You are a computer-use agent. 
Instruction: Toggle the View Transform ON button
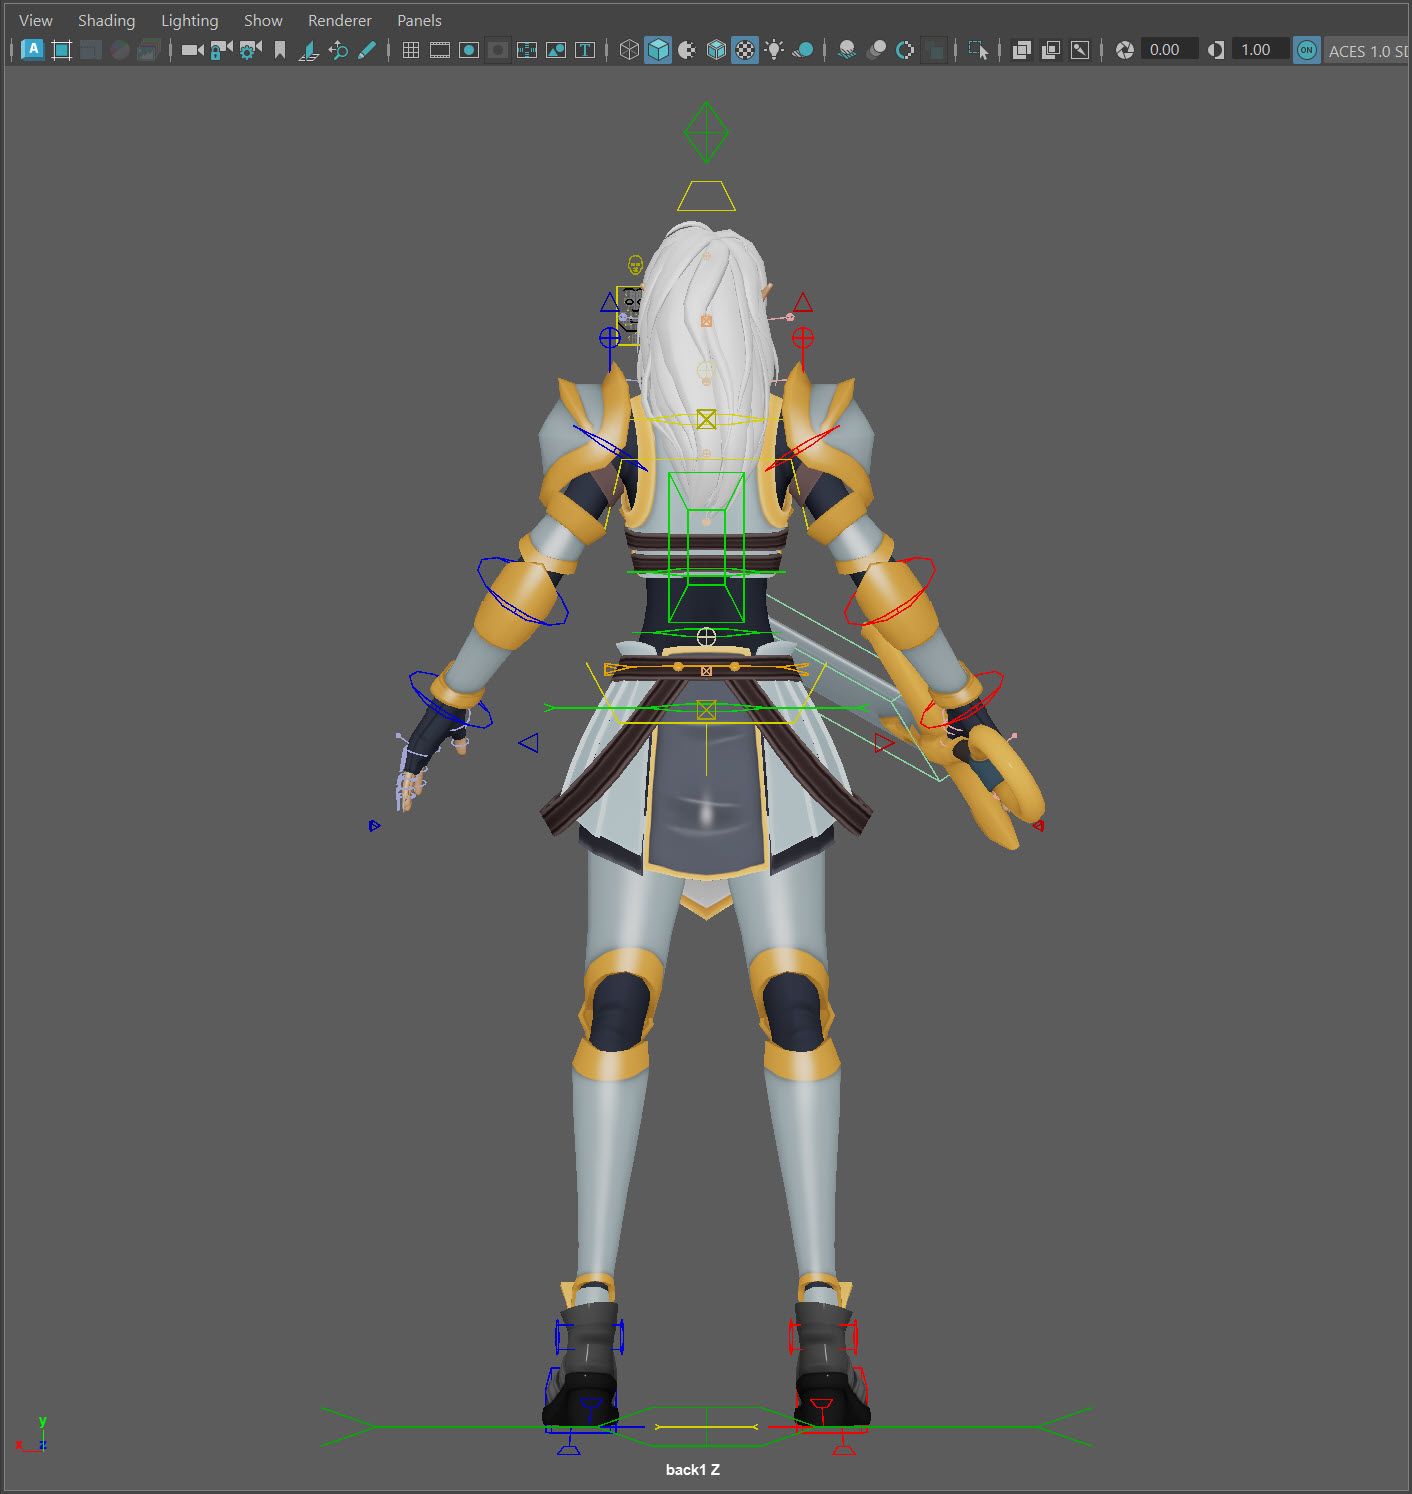point(1306,49)
